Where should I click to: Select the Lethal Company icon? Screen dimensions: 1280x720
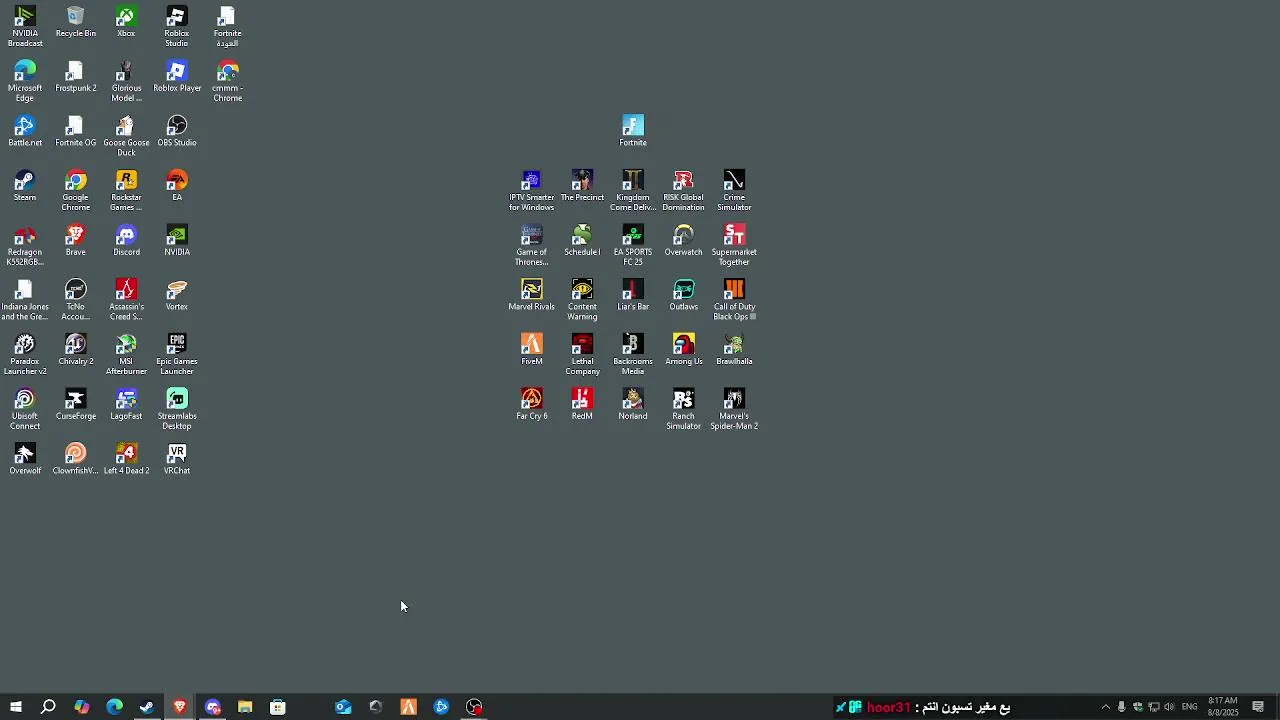tap(582, 355)
